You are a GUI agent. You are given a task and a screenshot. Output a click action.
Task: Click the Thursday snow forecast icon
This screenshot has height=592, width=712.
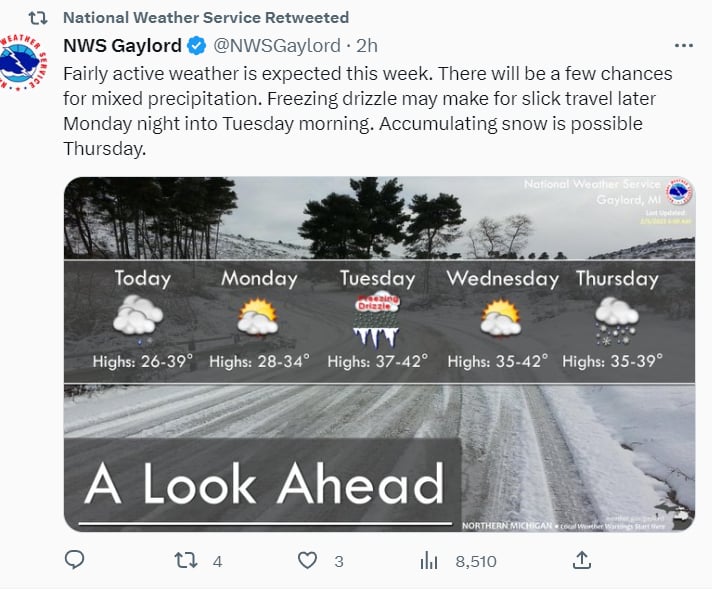(616, 321)
